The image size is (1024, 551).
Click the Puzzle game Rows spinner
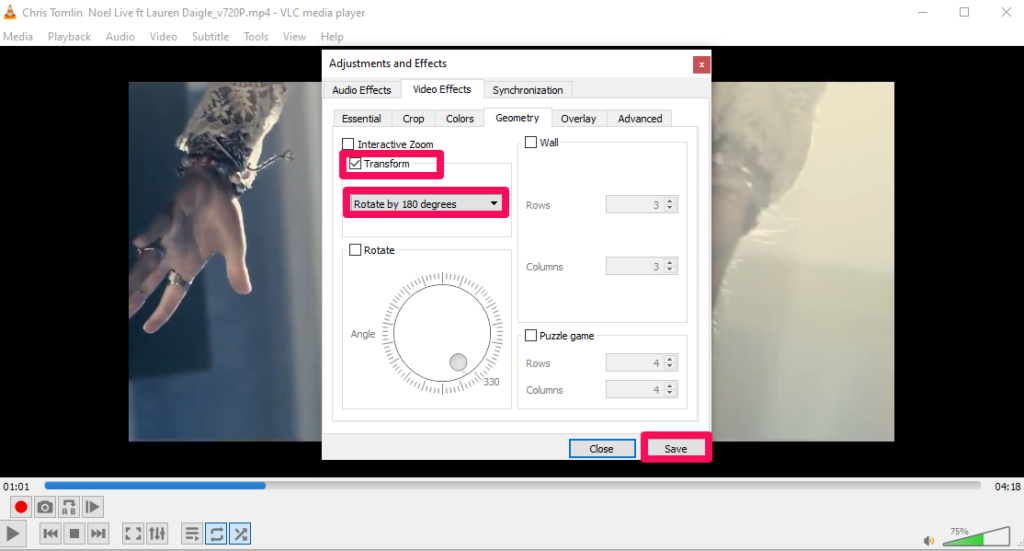pyautogui.click(x=669, y=363)
